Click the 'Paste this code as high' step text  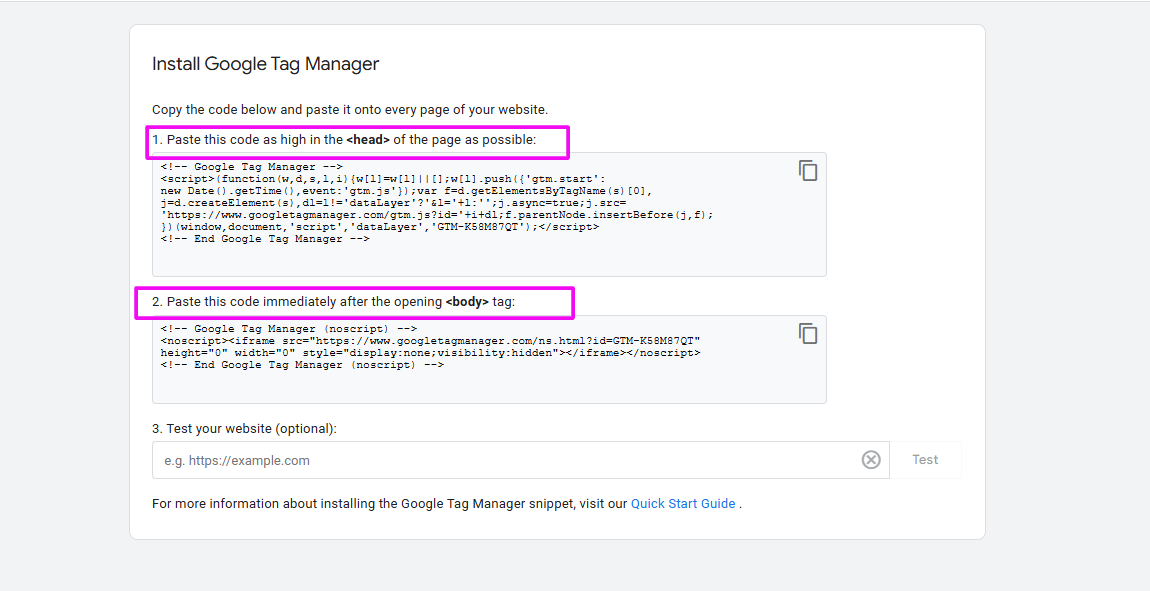[x=344, y=140]
